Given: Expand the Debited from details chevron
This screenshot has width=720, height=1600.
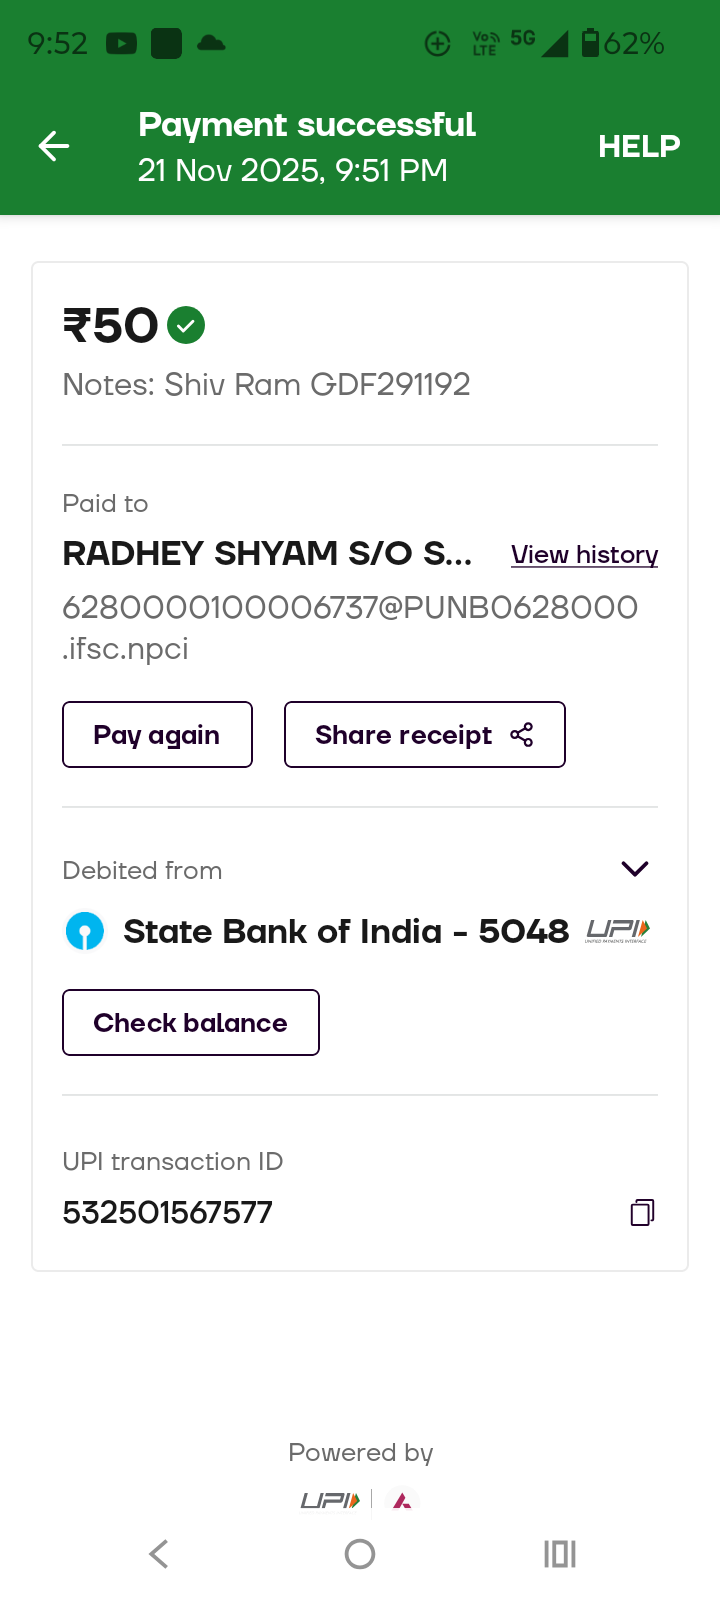Looking at the screenshot, I should 635,868.
